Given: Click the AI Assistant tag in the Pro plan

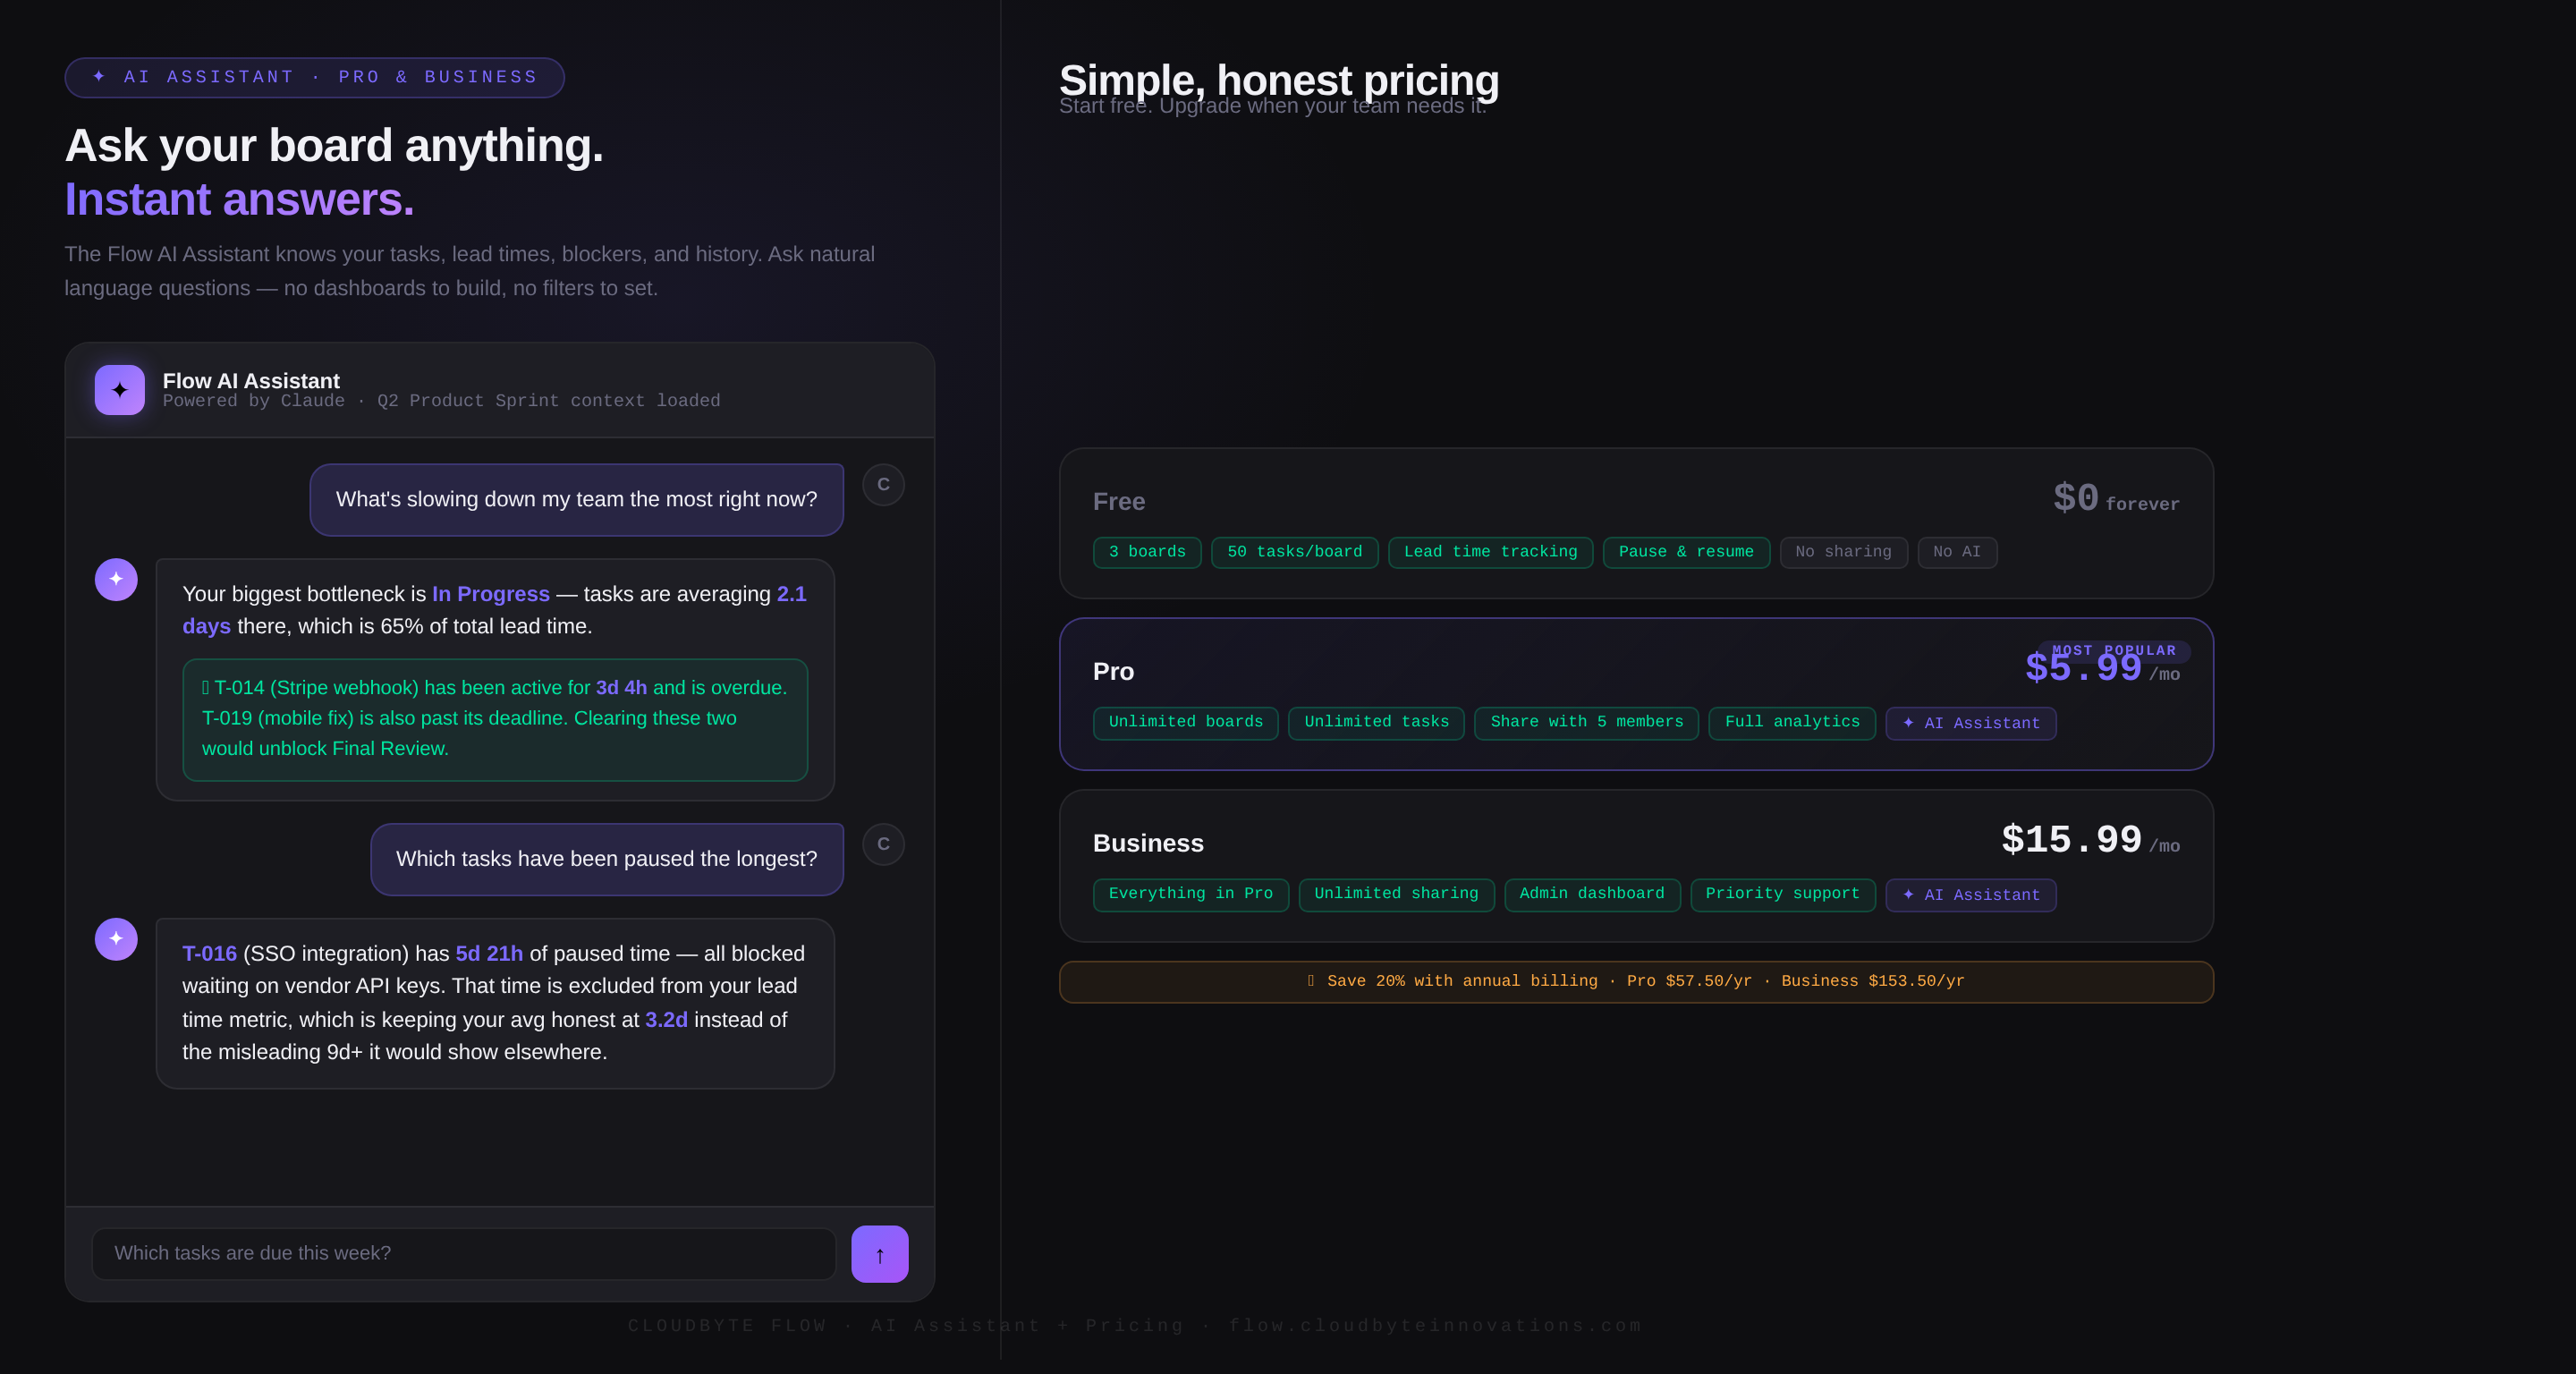Looking at the screenshot, I should (1970, 723).
